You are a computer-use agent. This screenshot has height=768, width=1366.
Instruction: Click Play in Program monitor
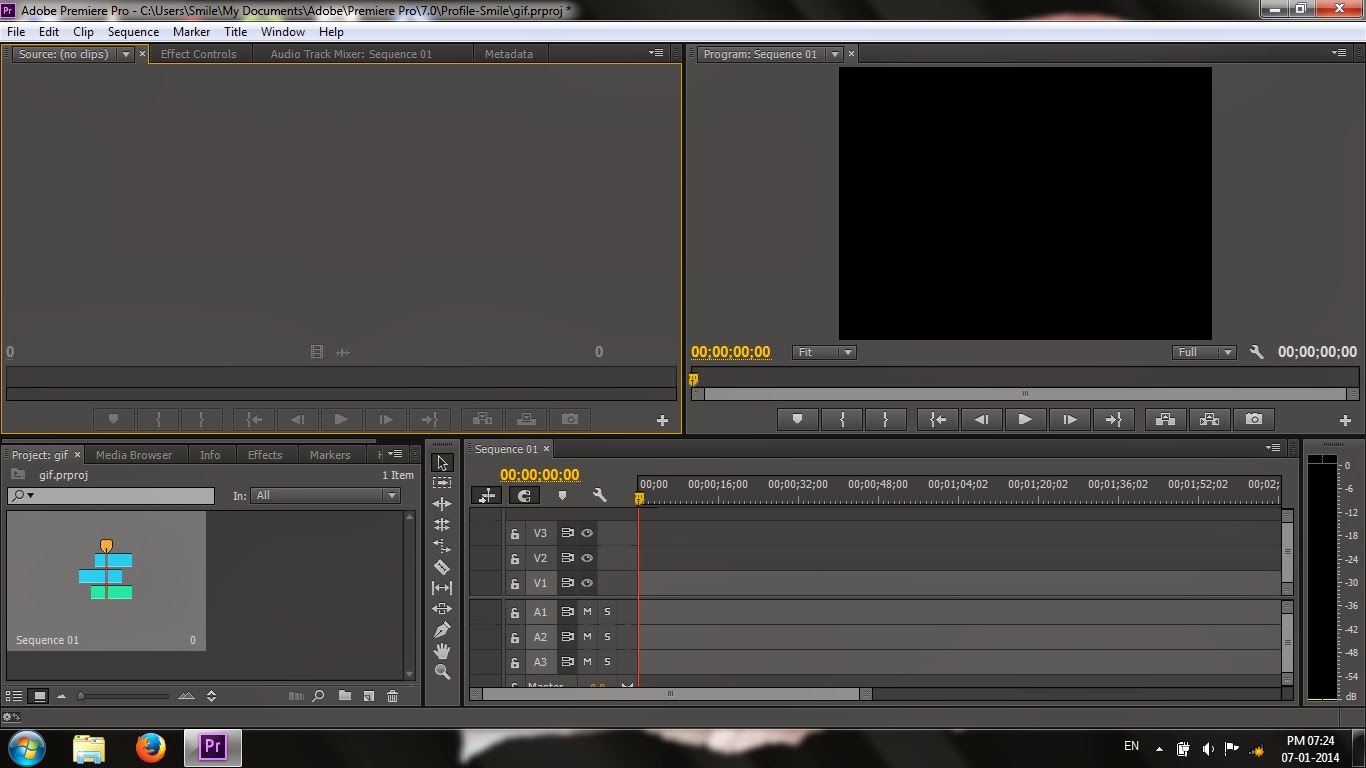[1024, 420]
